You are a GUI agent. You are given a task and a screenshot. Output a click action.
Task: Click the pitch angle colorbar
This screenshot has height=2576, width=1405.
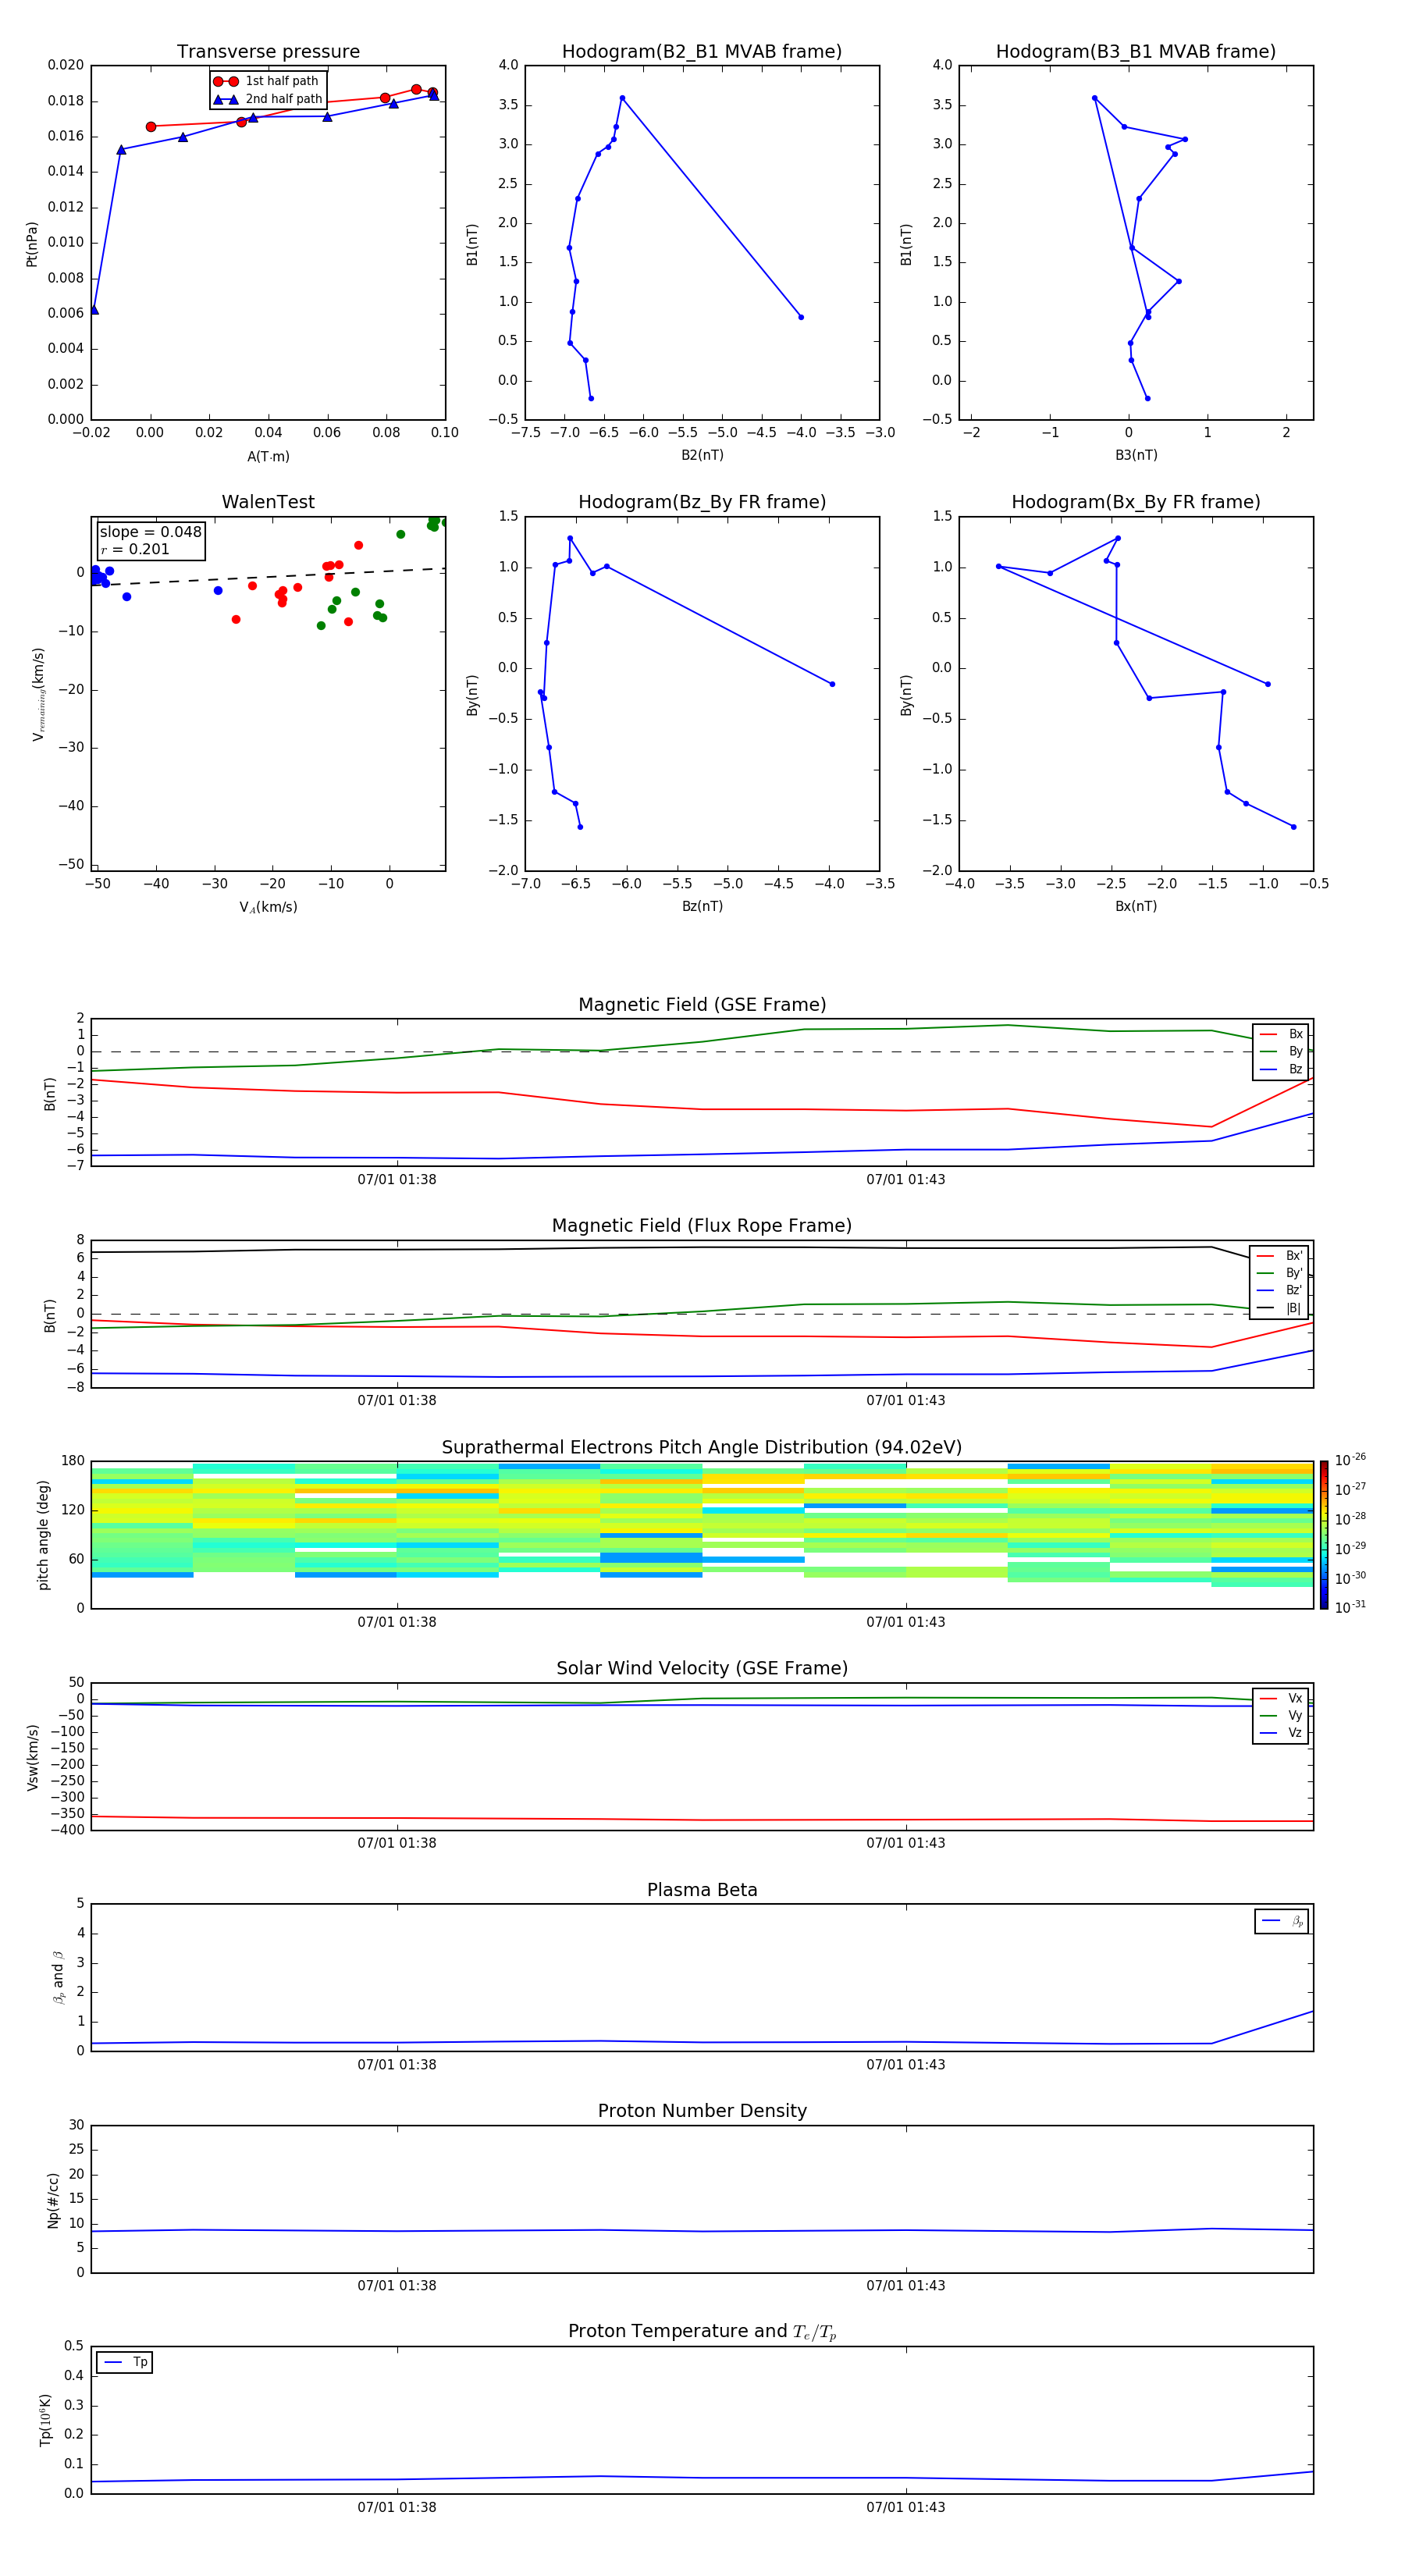(x=1324, y=1534)
